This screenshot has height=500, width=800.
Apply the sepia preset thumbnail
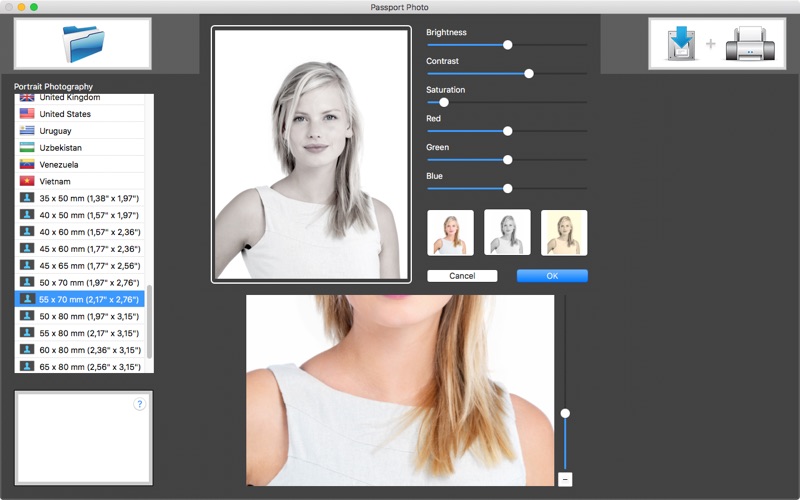pos(564,232)
